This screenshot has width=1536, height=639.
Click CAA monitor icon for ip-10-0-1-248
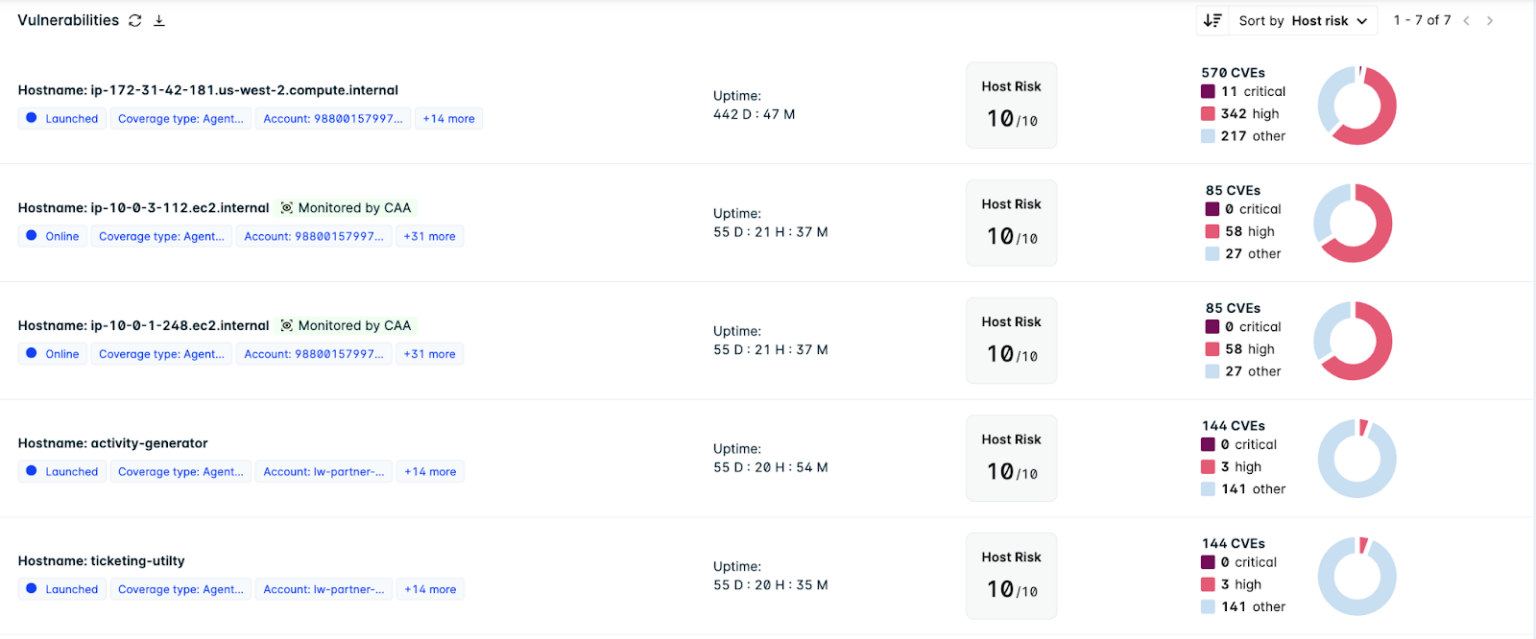pyautogui.click(x=287, y=326)
